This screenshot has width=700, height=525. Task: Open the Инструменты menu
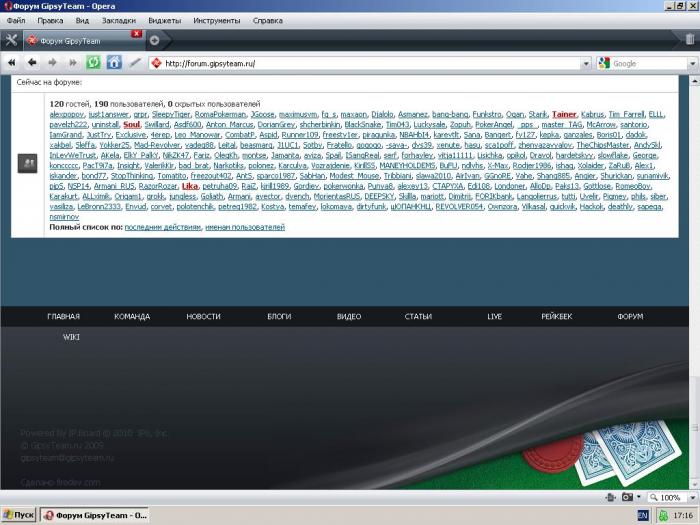[x=217, y=21]
